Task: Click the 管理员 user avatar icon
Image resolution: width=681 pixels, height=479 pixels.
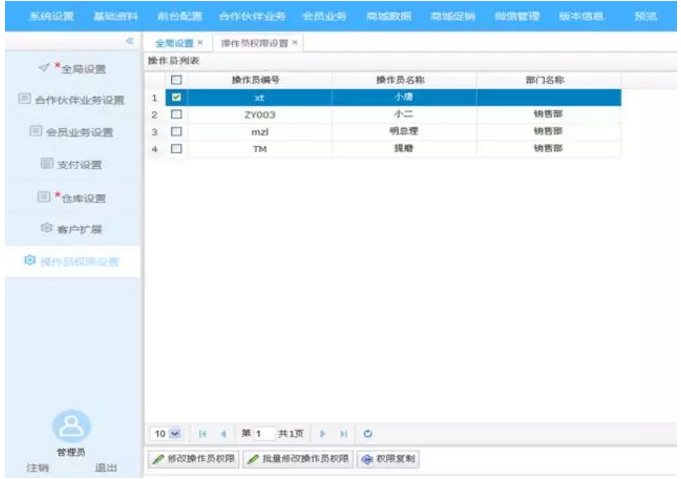Action: coord(72,426)
